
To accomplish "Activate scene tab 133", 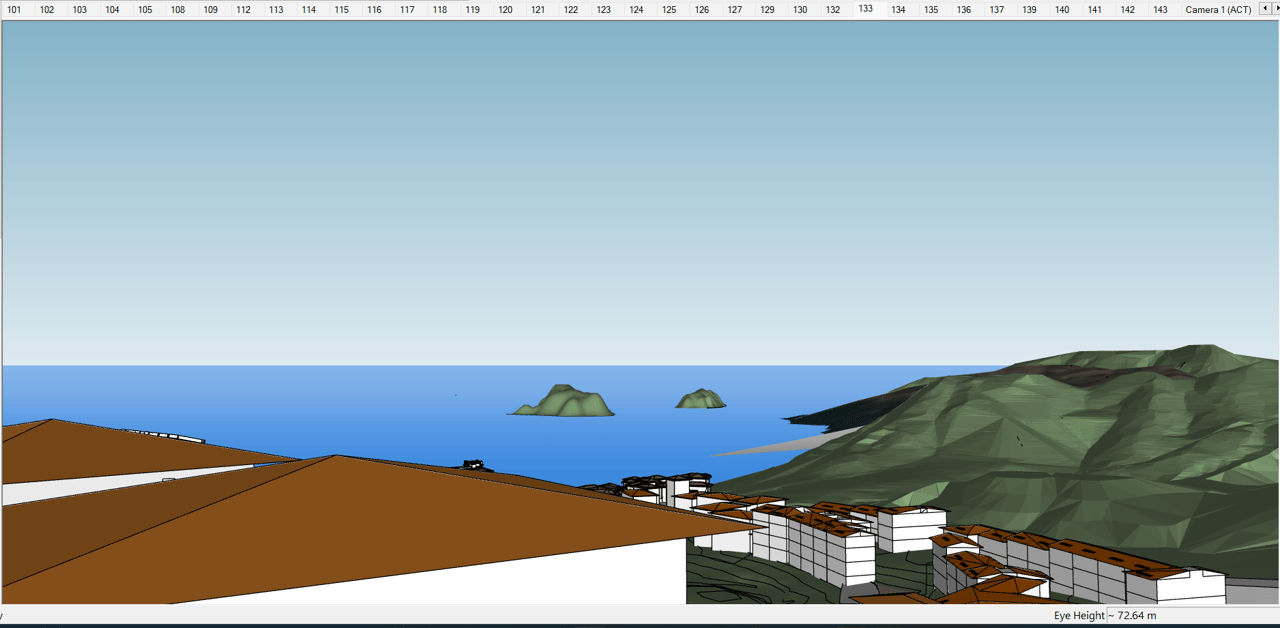I will point(865,9).
